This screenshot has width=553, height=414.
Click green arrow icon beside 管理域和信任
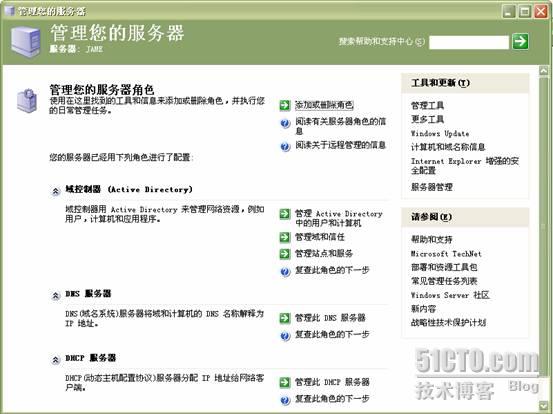(285, 237)
